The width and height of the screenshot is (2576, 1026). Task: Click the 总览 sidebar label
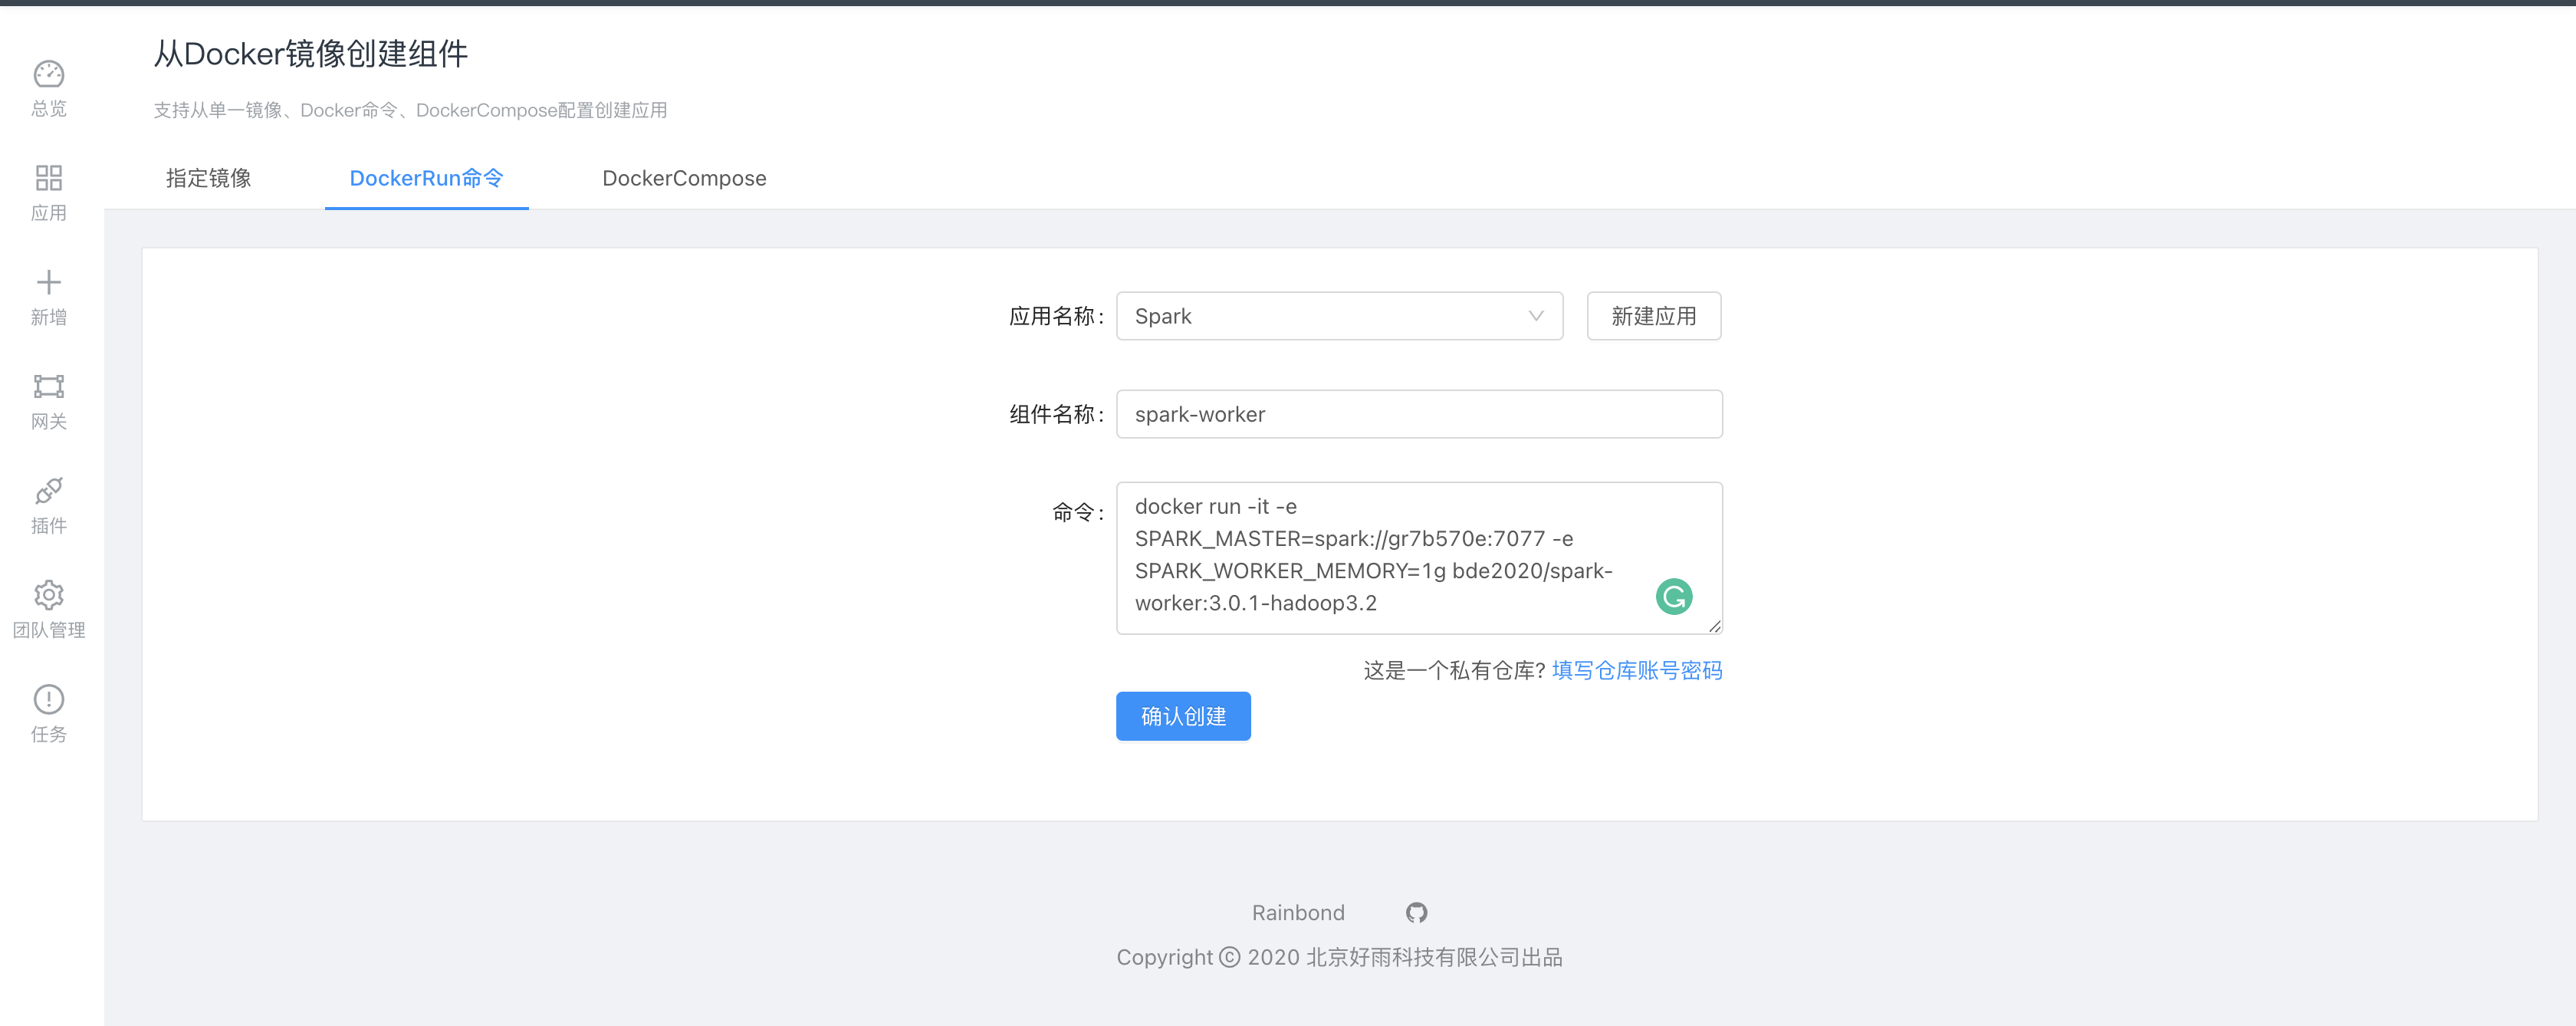(48, 108)
